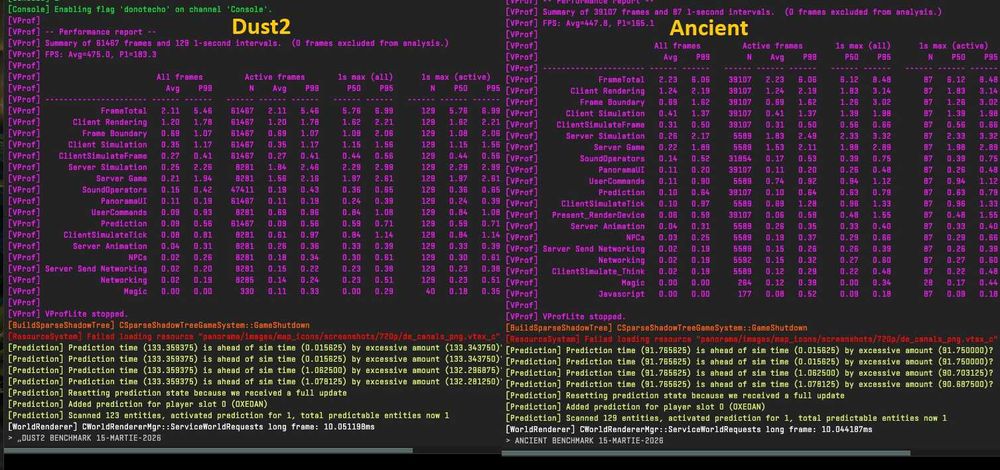Click Prediction line ending '(90.687500)'
The height and width of the screenshot is (470, 1000).
tap(751, 384)
